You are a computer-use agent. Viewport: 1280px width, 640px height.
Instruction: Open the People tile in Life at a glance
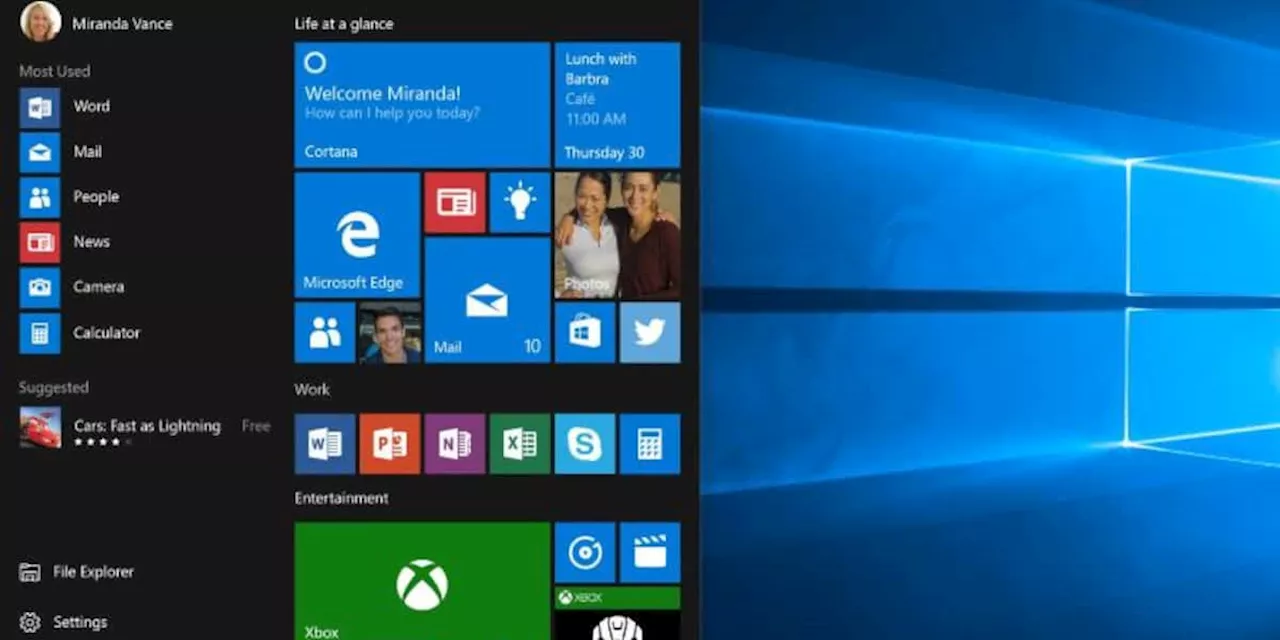pos(325,332)
